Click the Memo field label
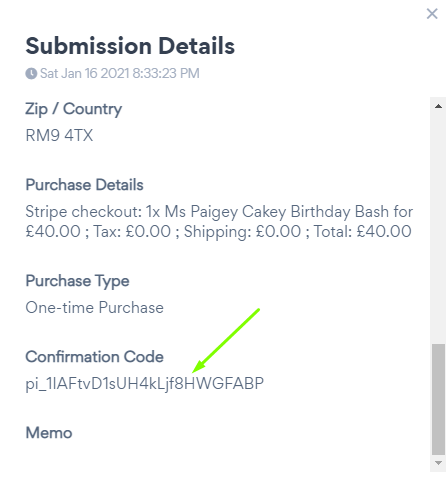The image size is (446, 496). coord(49,433)
